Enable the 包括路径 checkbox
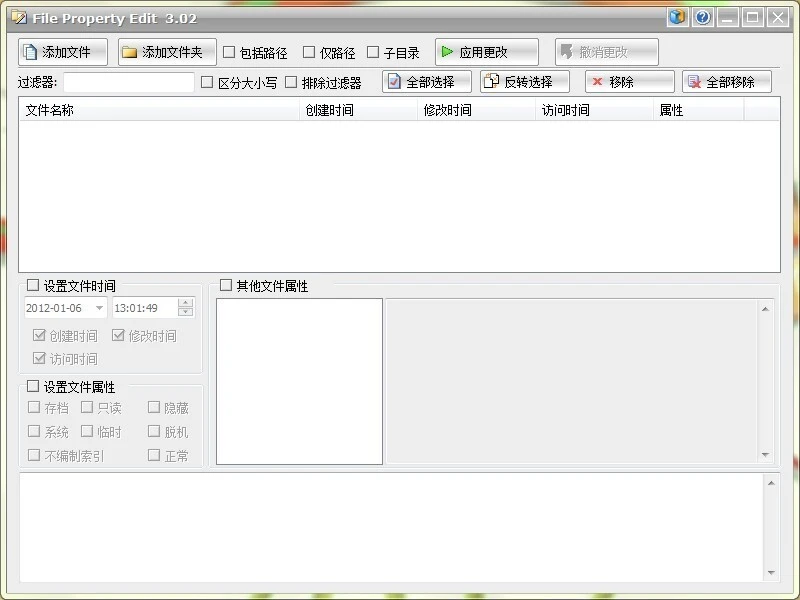800x600 pixels. (x=229, y=52)
